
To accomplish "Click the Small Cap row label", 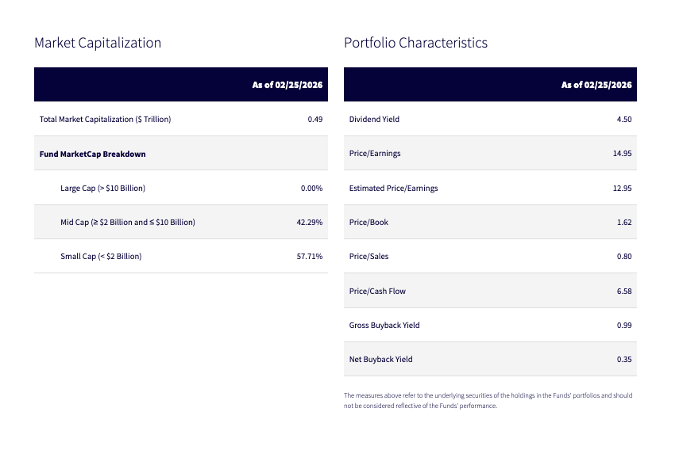I will coord(101,256).
